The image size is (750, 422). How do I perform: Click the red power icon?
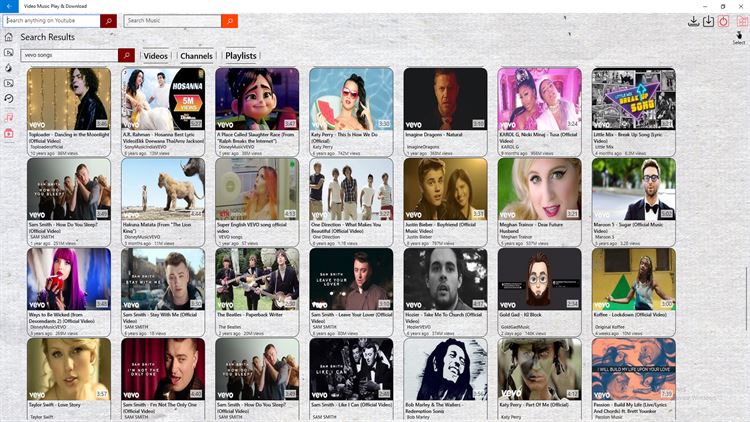tap(723, 22)
